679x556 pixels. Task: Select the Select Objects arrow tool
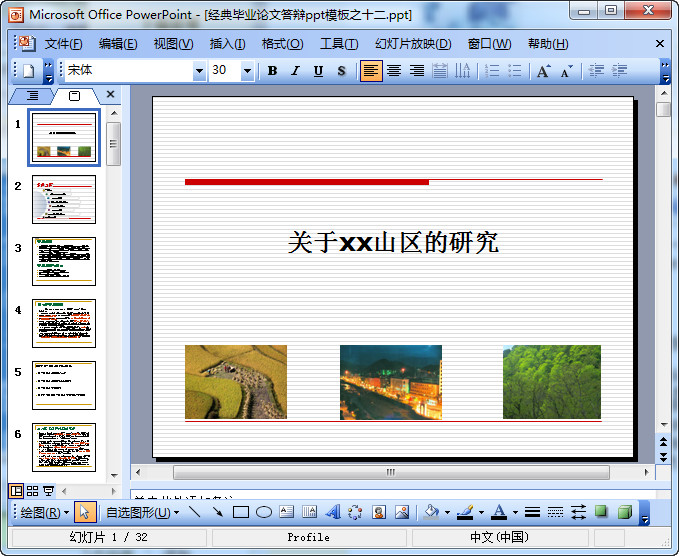click(84, 512)
